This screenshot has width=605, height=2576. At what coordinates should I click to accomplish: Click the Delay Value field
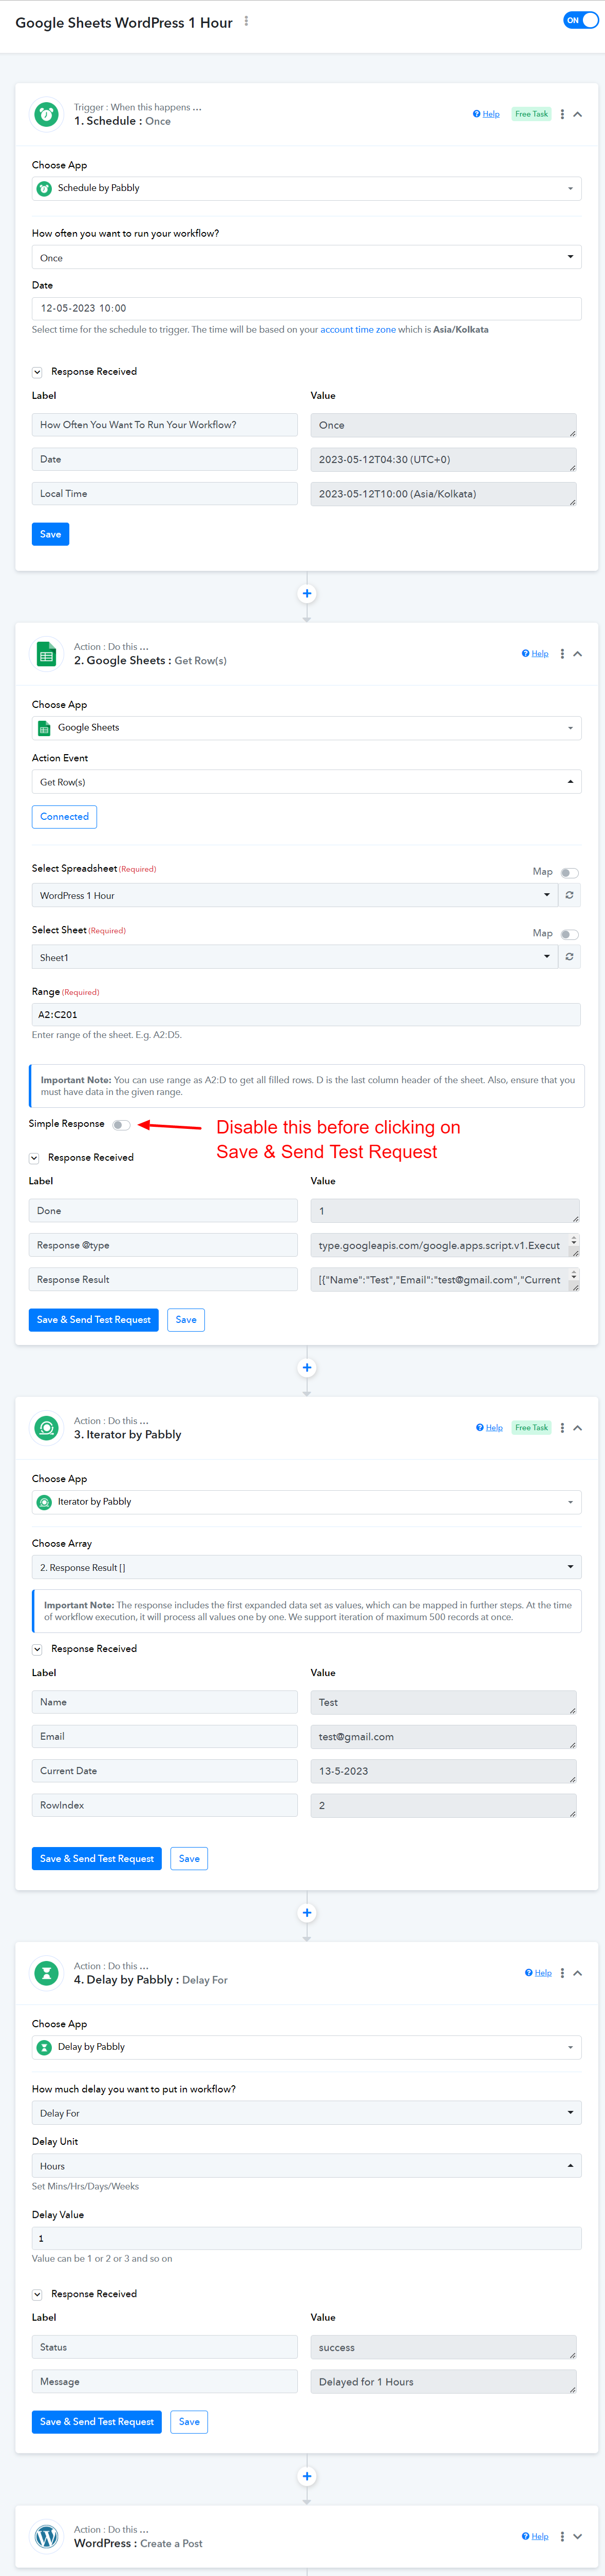[306, 2239]
